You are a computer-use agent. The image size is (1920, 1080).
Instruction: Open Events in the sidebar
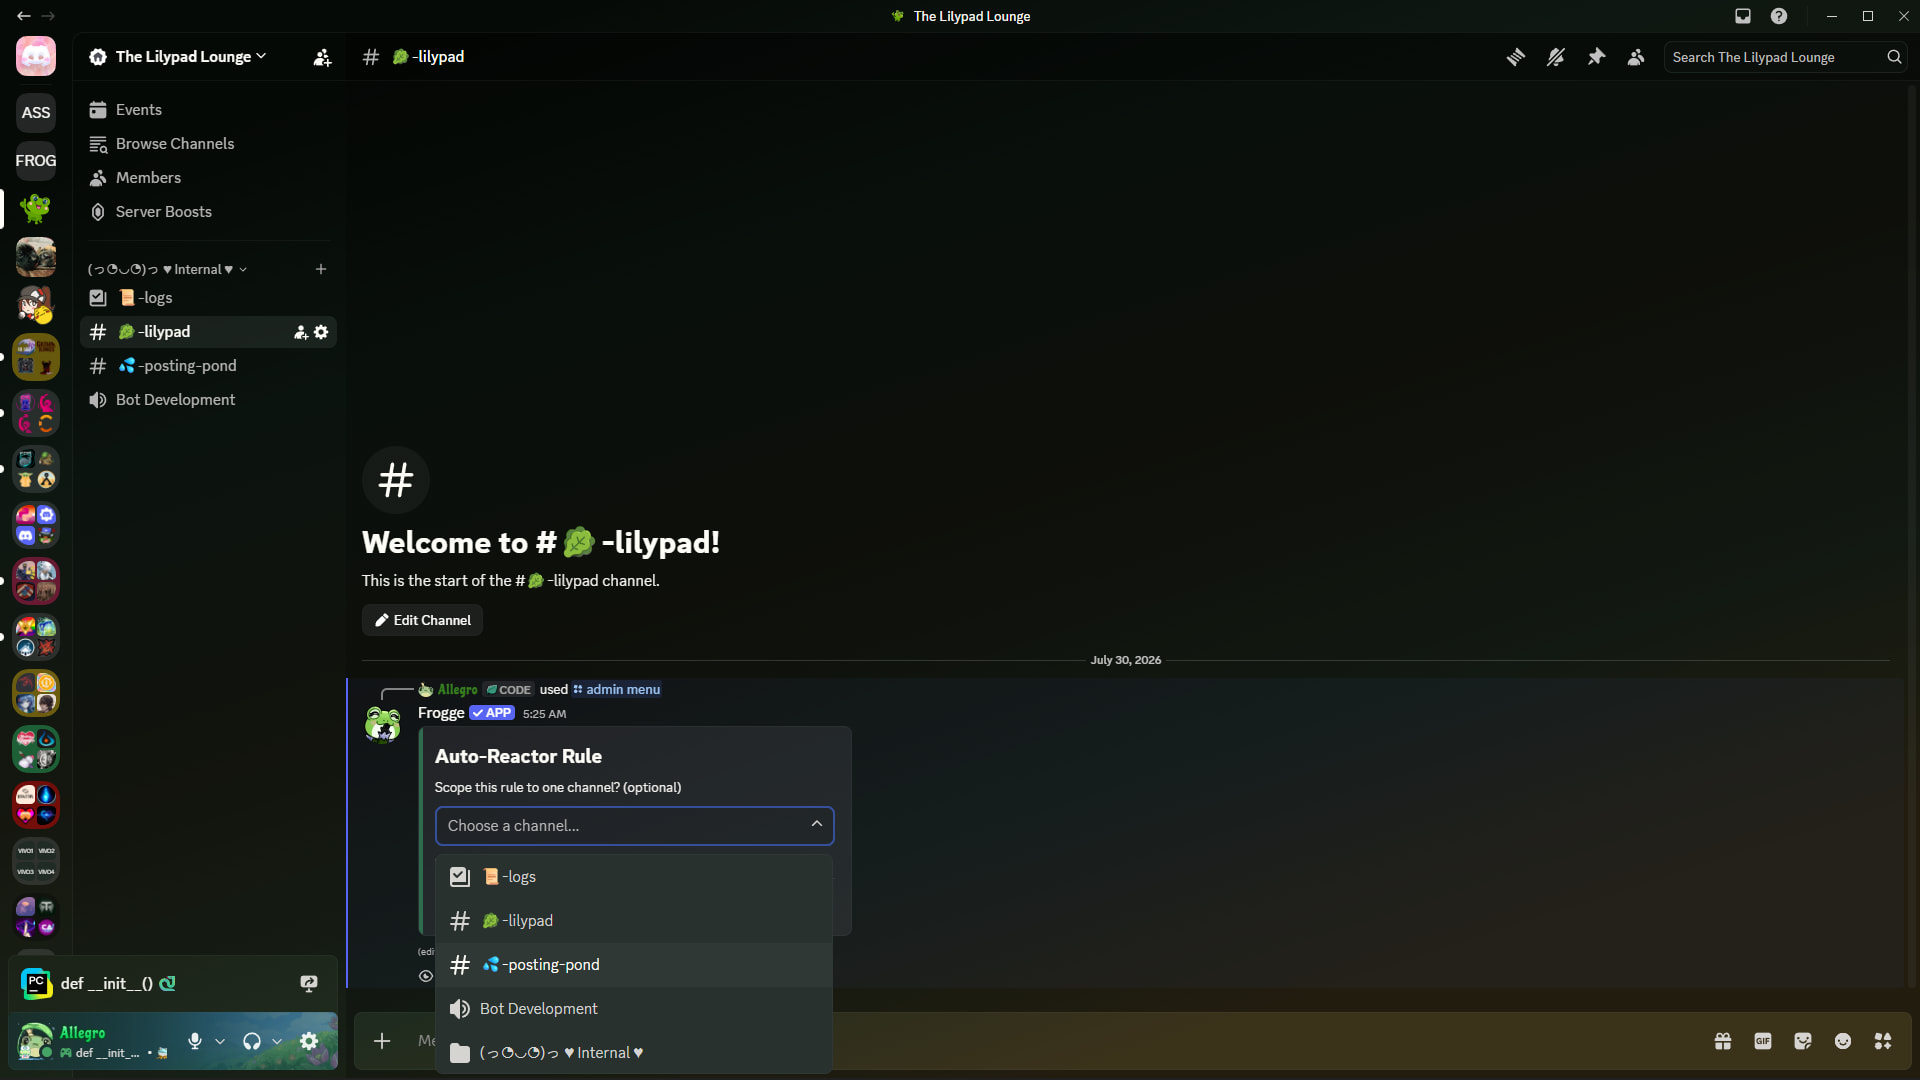click(208, 110)
